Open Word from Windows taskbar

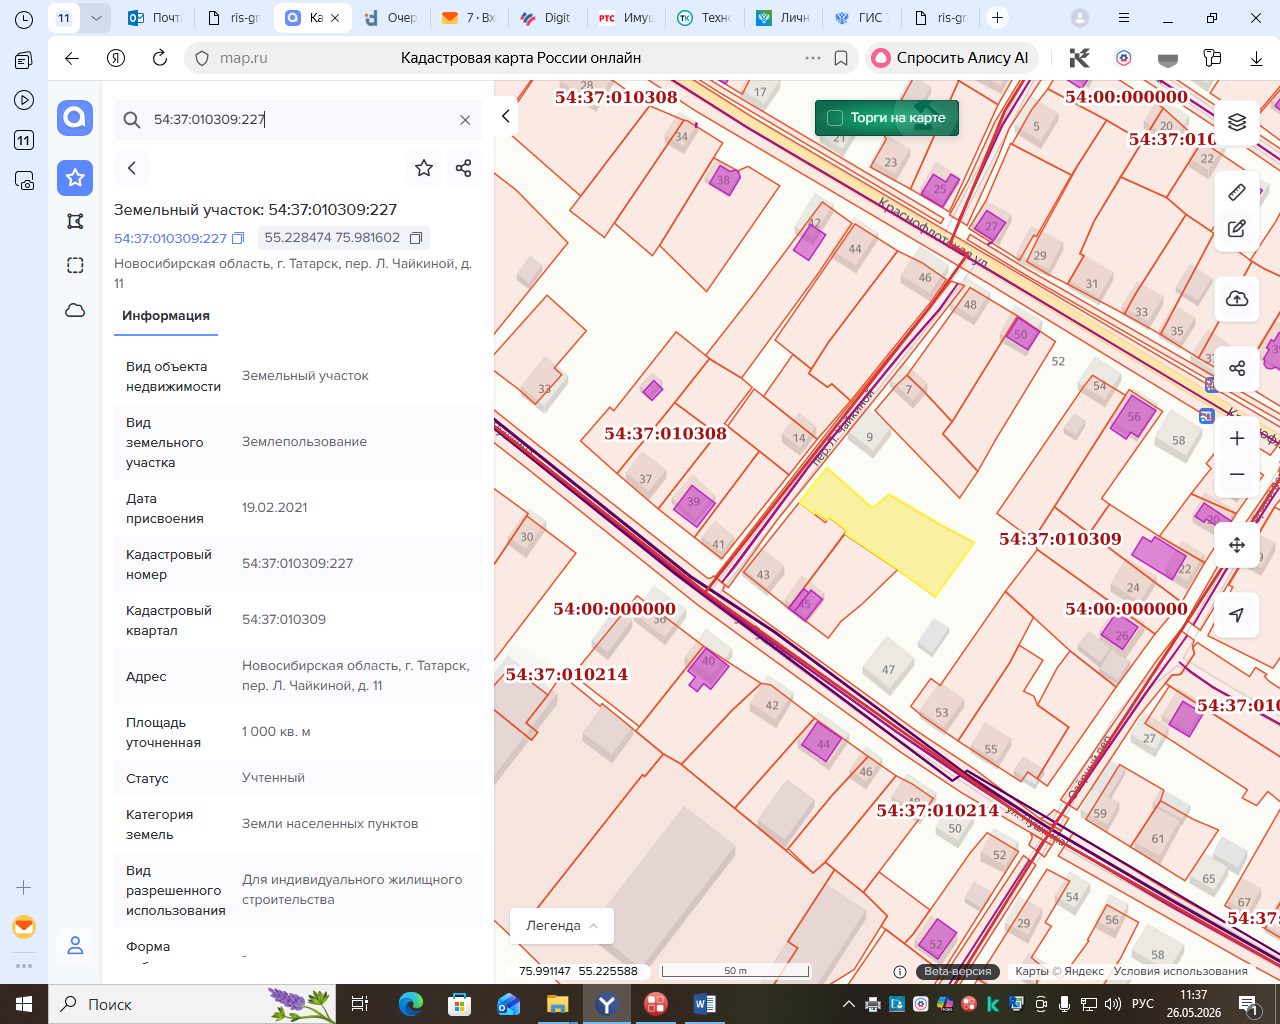705,1004
